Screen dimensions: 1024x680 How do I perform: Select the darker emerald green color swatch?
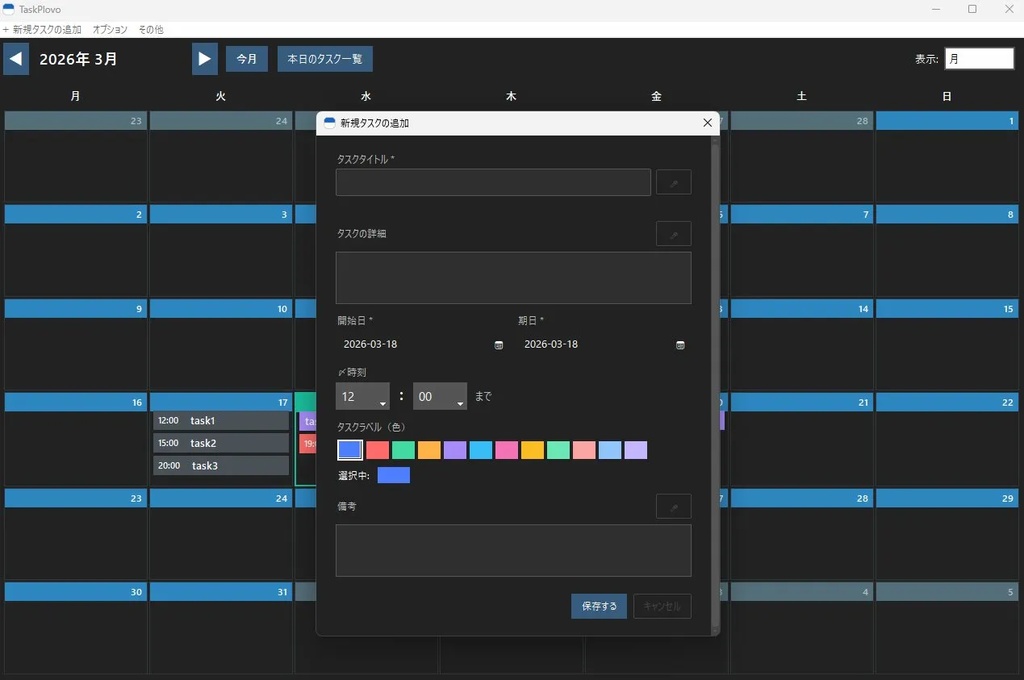point(403,450)
